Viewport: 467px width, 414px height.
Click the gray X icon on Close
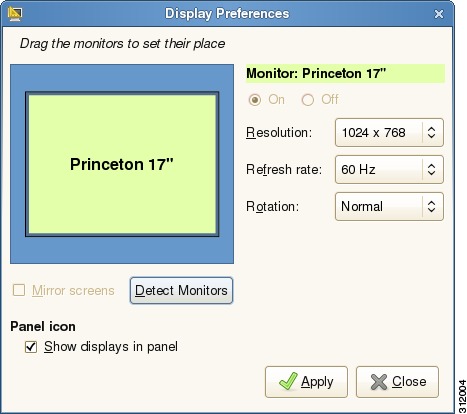pos(379,382)
